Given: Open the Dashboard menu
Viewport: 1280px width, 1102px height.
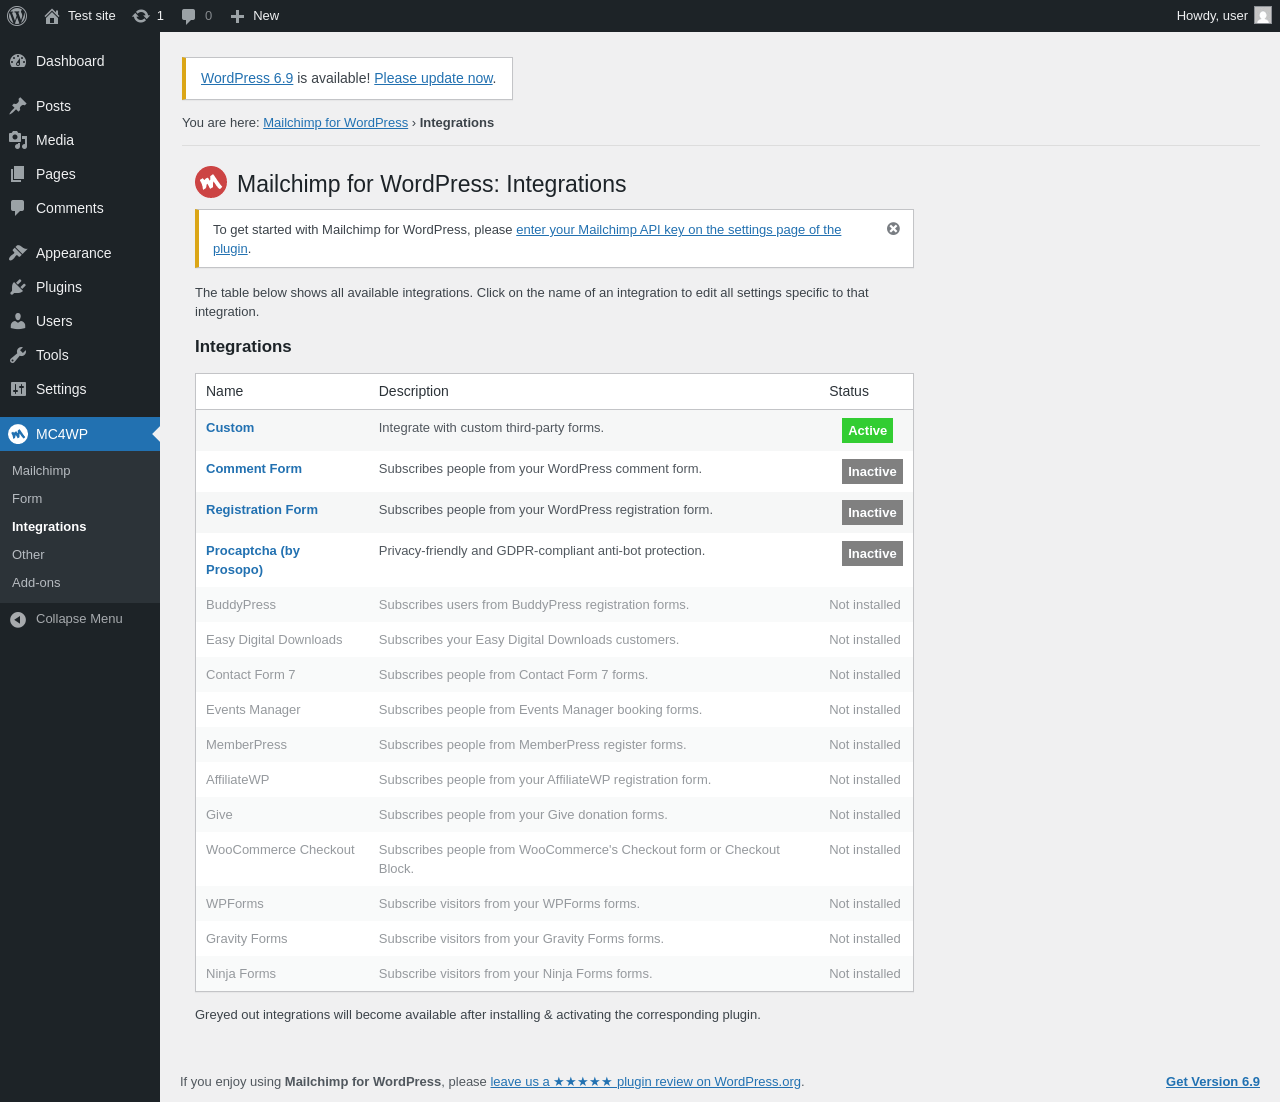Looking at the screenshot, I should (x=70, y=61).
